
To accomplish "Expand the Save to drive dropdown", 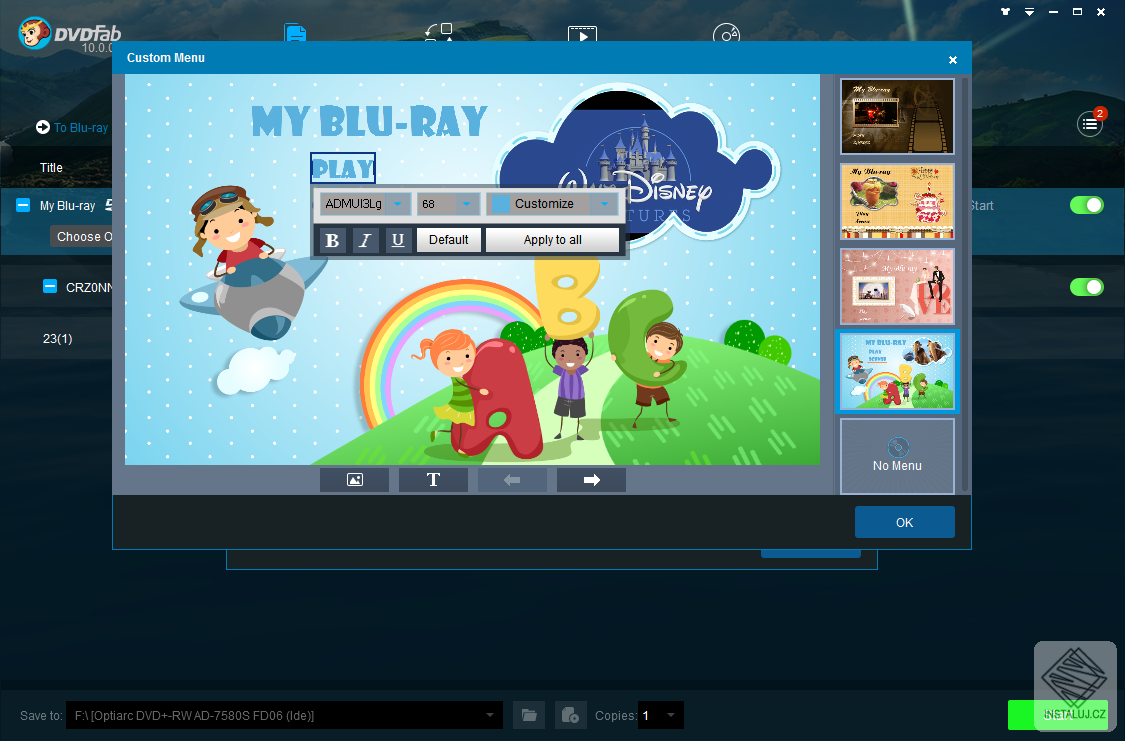I will tap(489, 715).
